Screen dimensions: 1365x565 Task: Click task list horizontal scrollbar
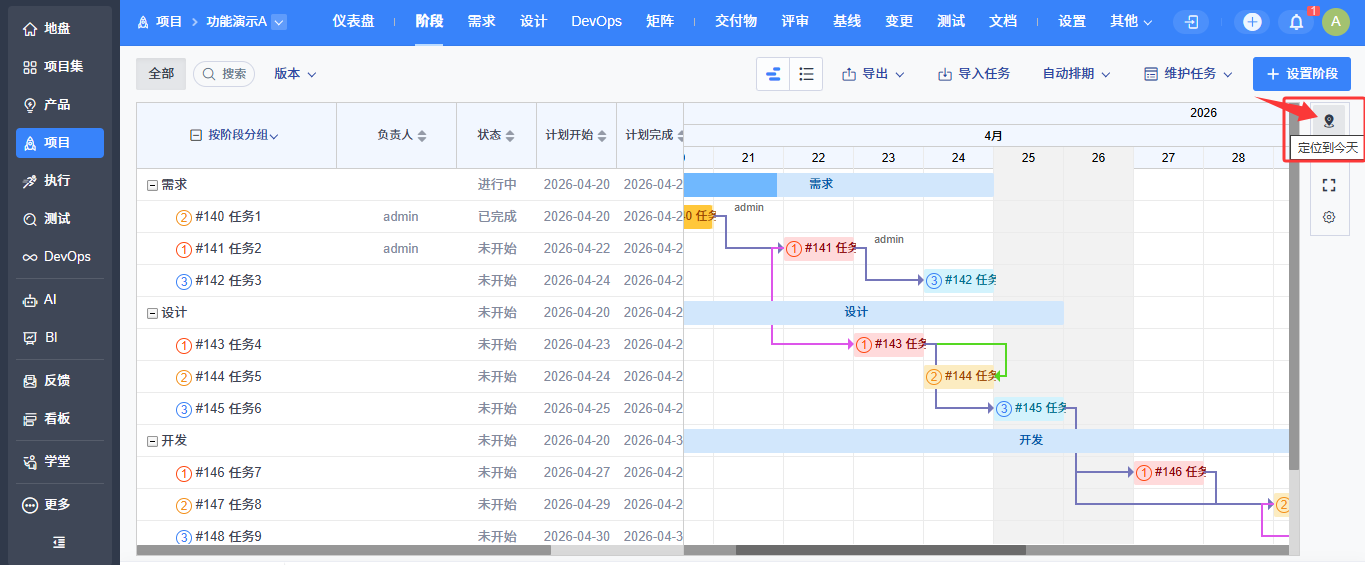click(x=344, y=550)
